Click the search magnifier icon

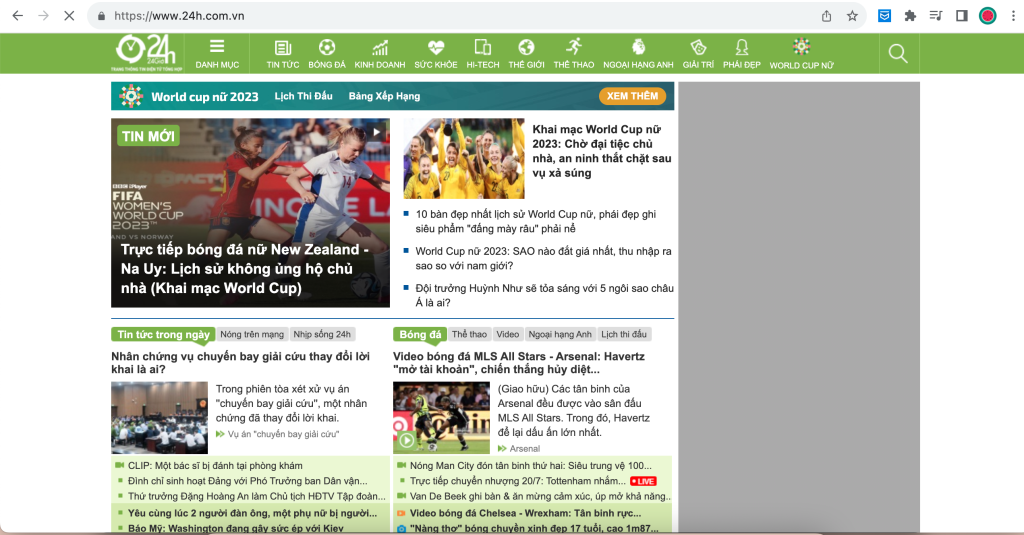click(898, 54)
